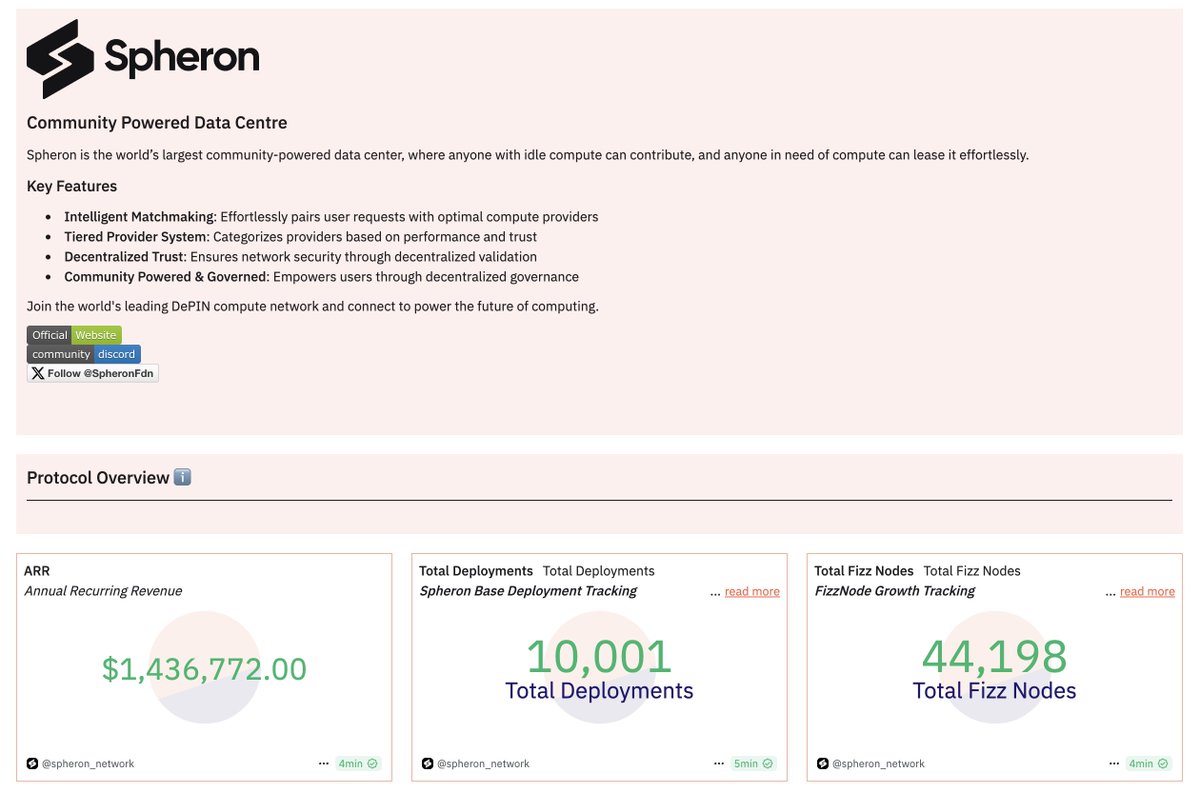The height and width of the screenshot is (793, 1200).
Task: Click the Community Powered & Governed bullet
Action: coord(321,277)
